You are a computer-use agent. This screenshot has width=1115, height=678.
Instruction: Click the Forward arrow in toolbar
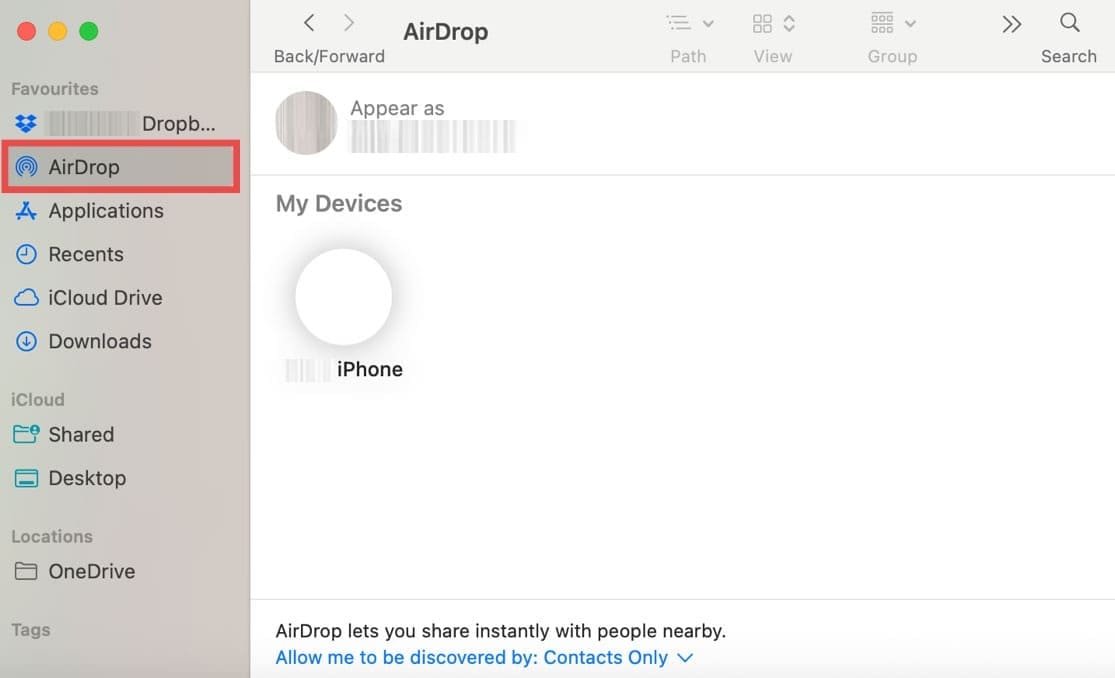[x=348, y=23]
